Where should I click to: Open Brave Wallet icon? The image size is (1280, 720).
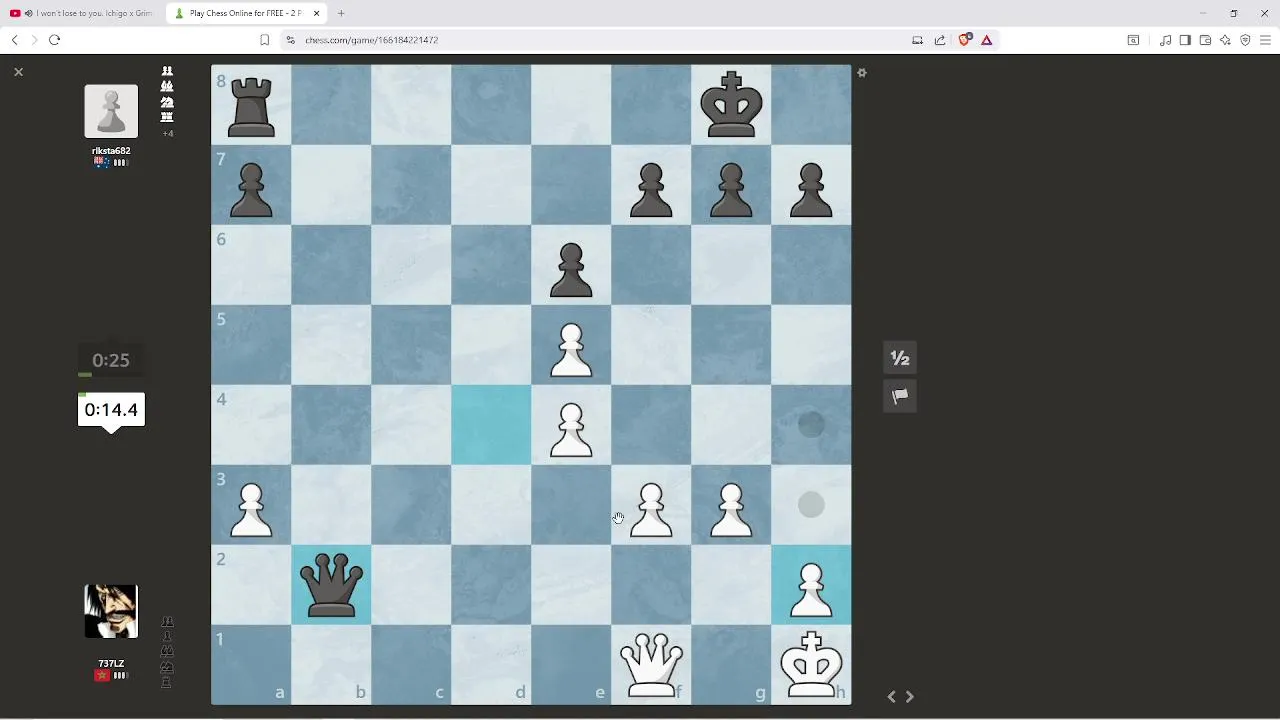tap(1205, 40)
